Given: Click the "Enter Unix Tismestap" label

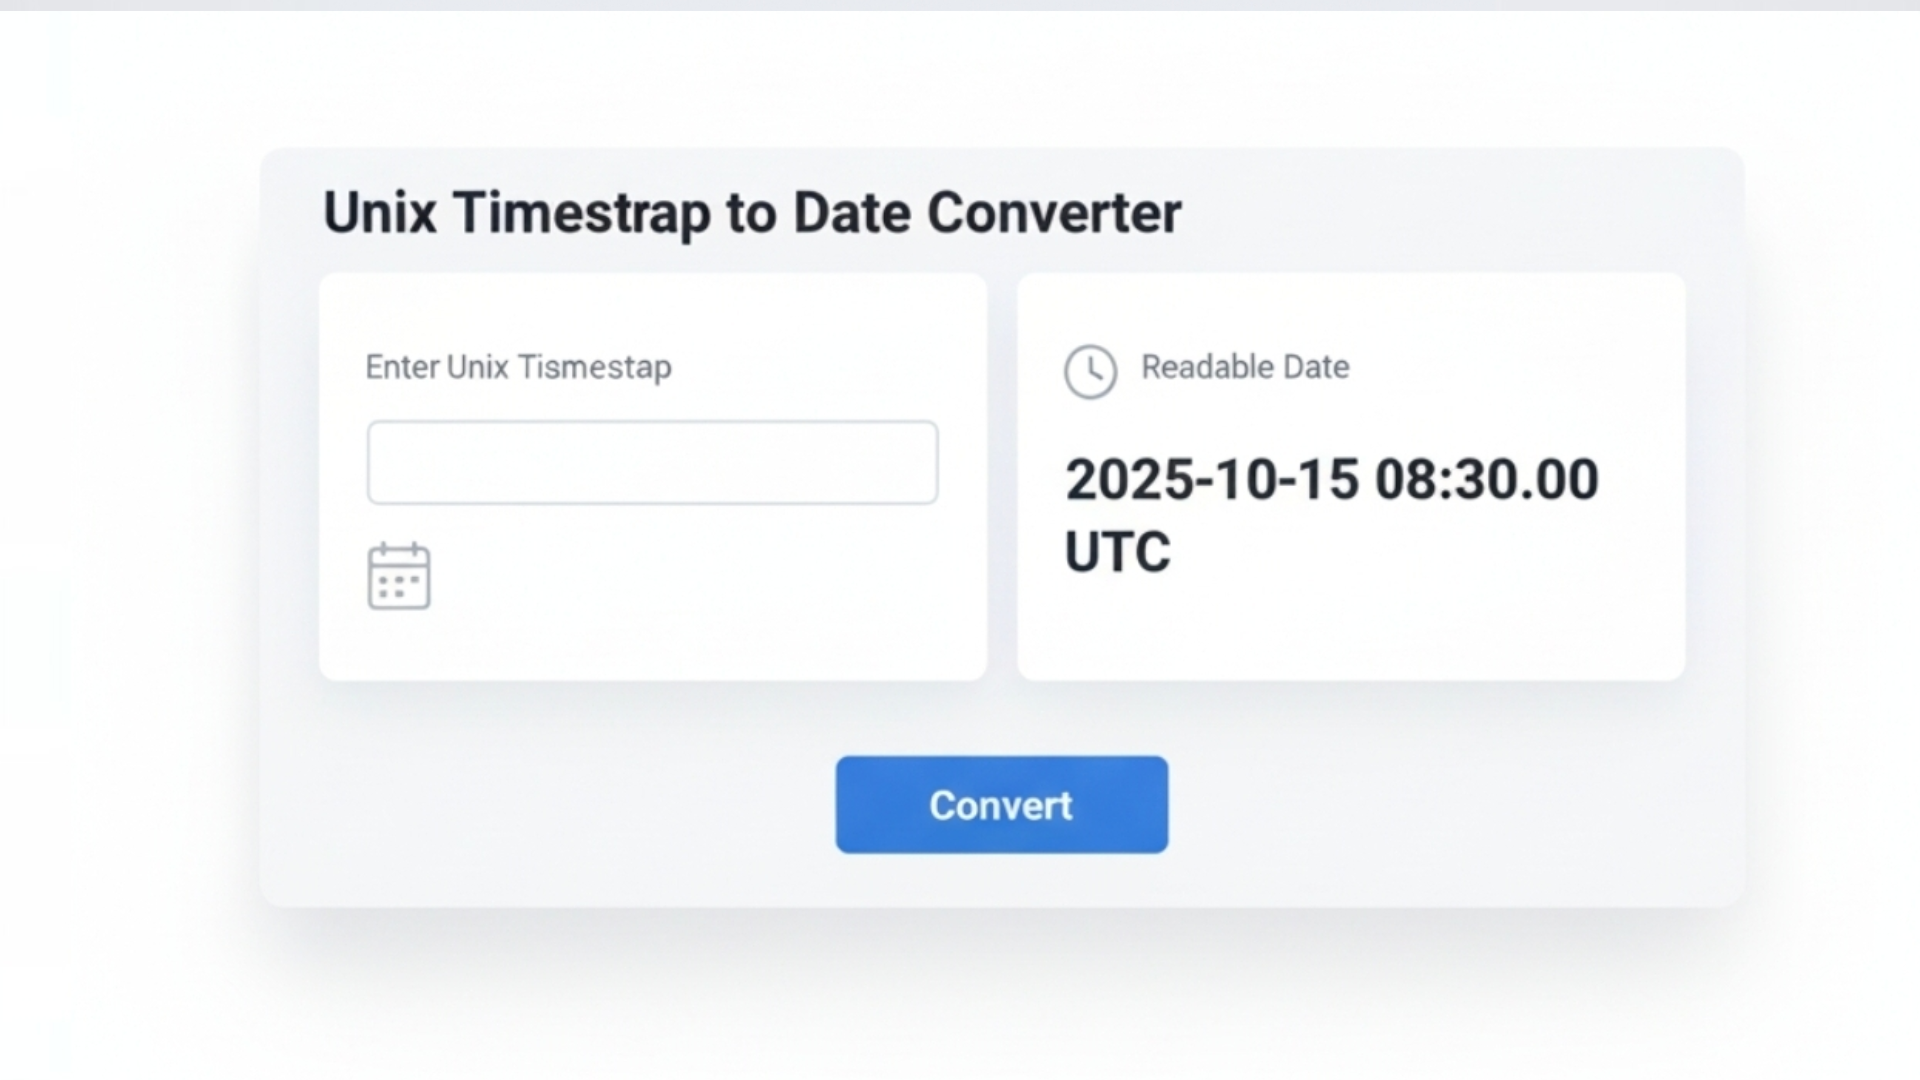Looking at the screenshot, I should click(x=518, y=367).
